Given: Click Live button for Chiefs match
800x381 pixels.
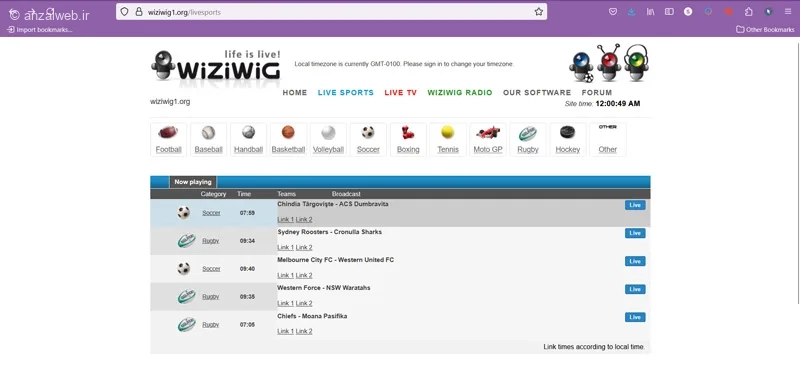Looking at the screenshot, I should pos(635,317).
